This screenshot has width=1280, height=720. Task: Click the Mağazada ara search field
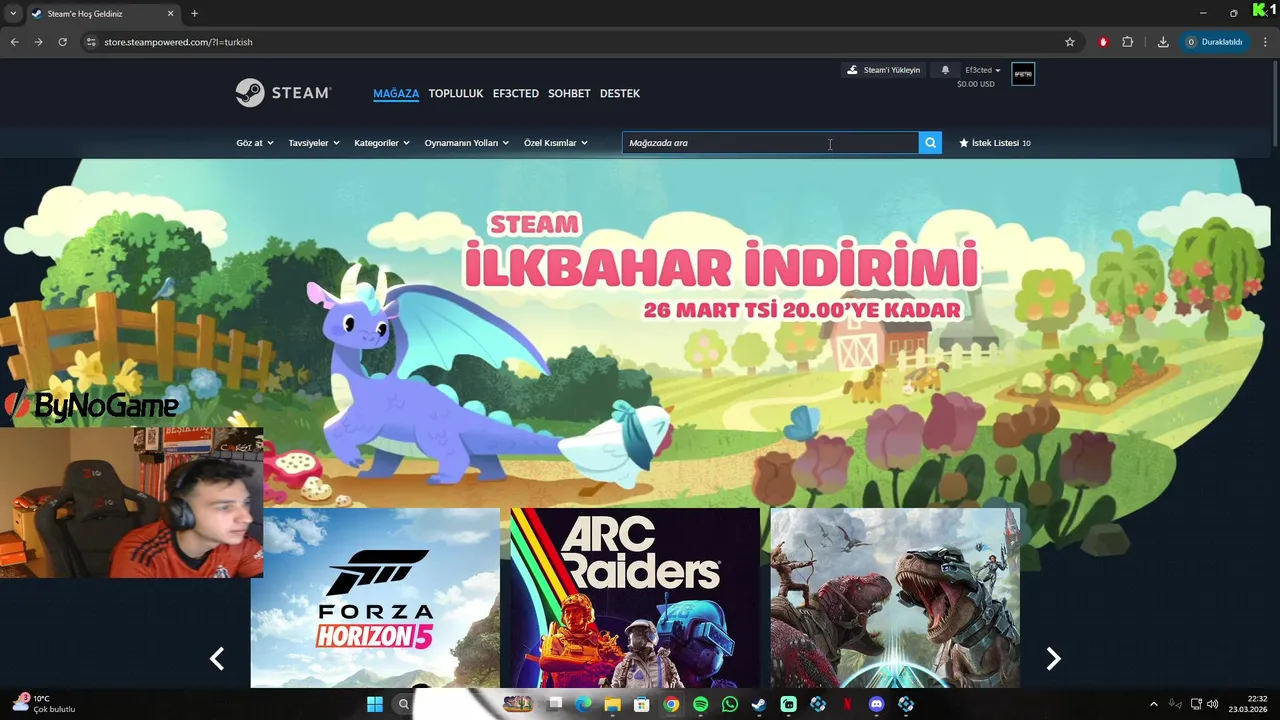point(770,143)
